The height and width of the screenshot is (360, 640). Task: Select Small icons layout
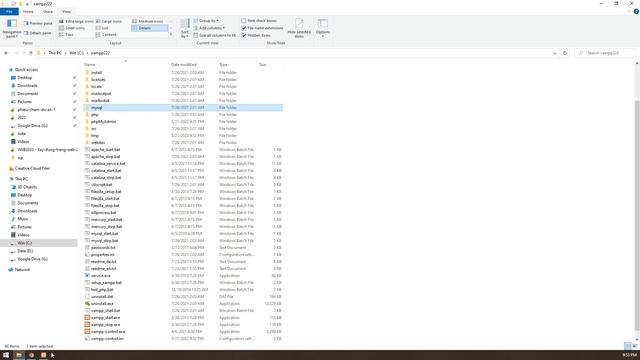pos(72,28)
